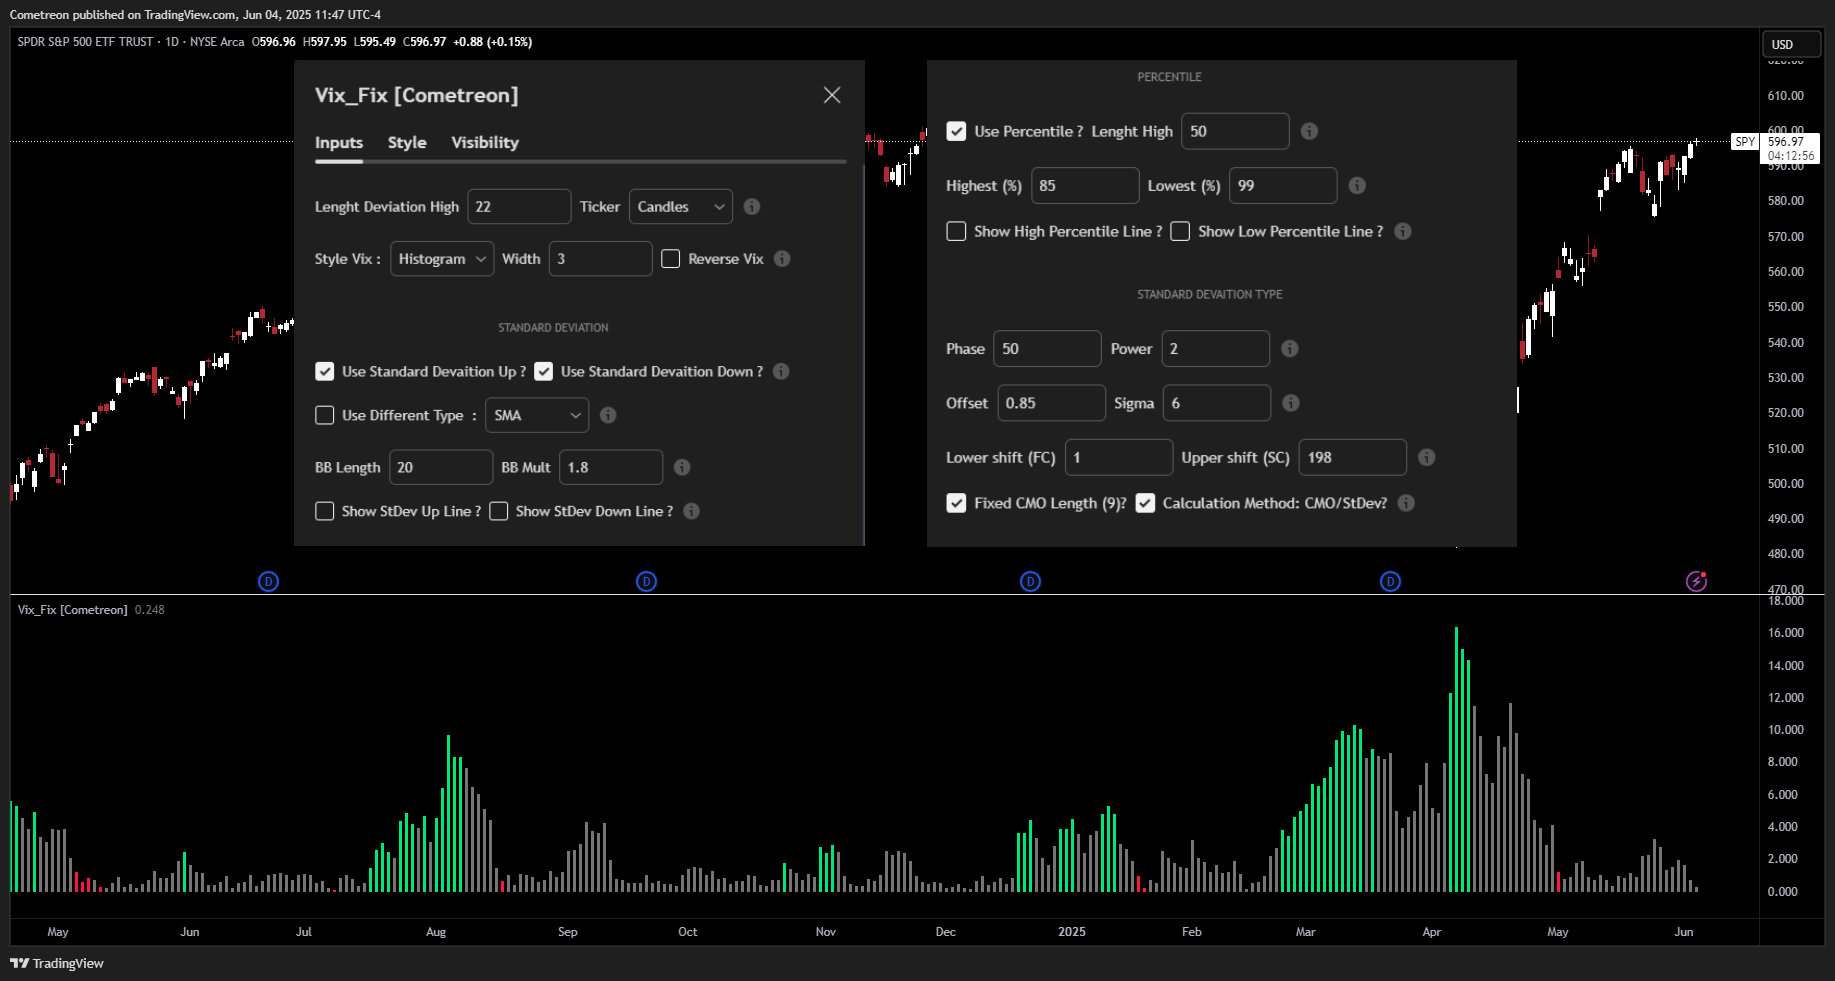Click the Lenght Deviation High input
Image resolution: width=1835 pixels, height=981 pixels.
click(519, 206)
